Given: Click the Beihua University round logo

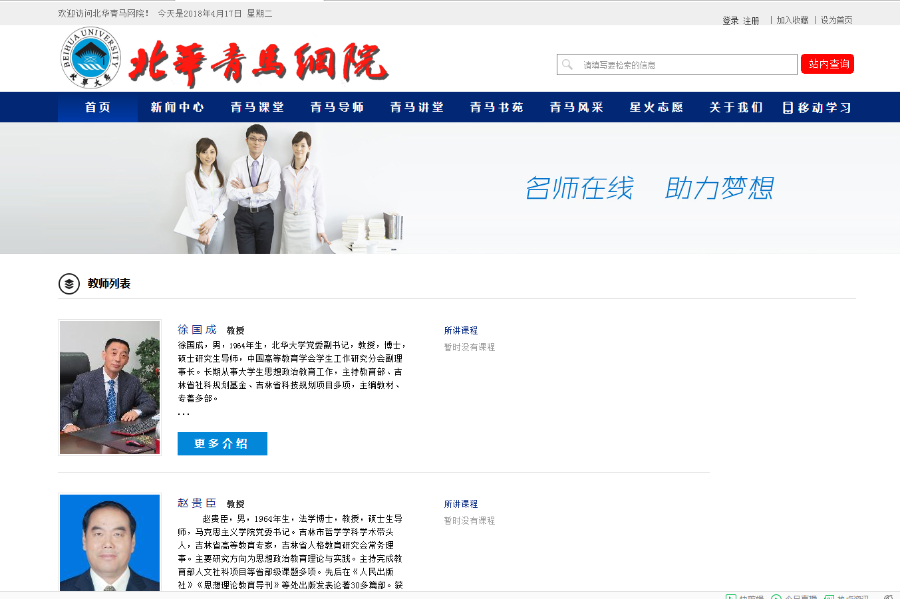Looking at the screenshot, I should point(91,58).
